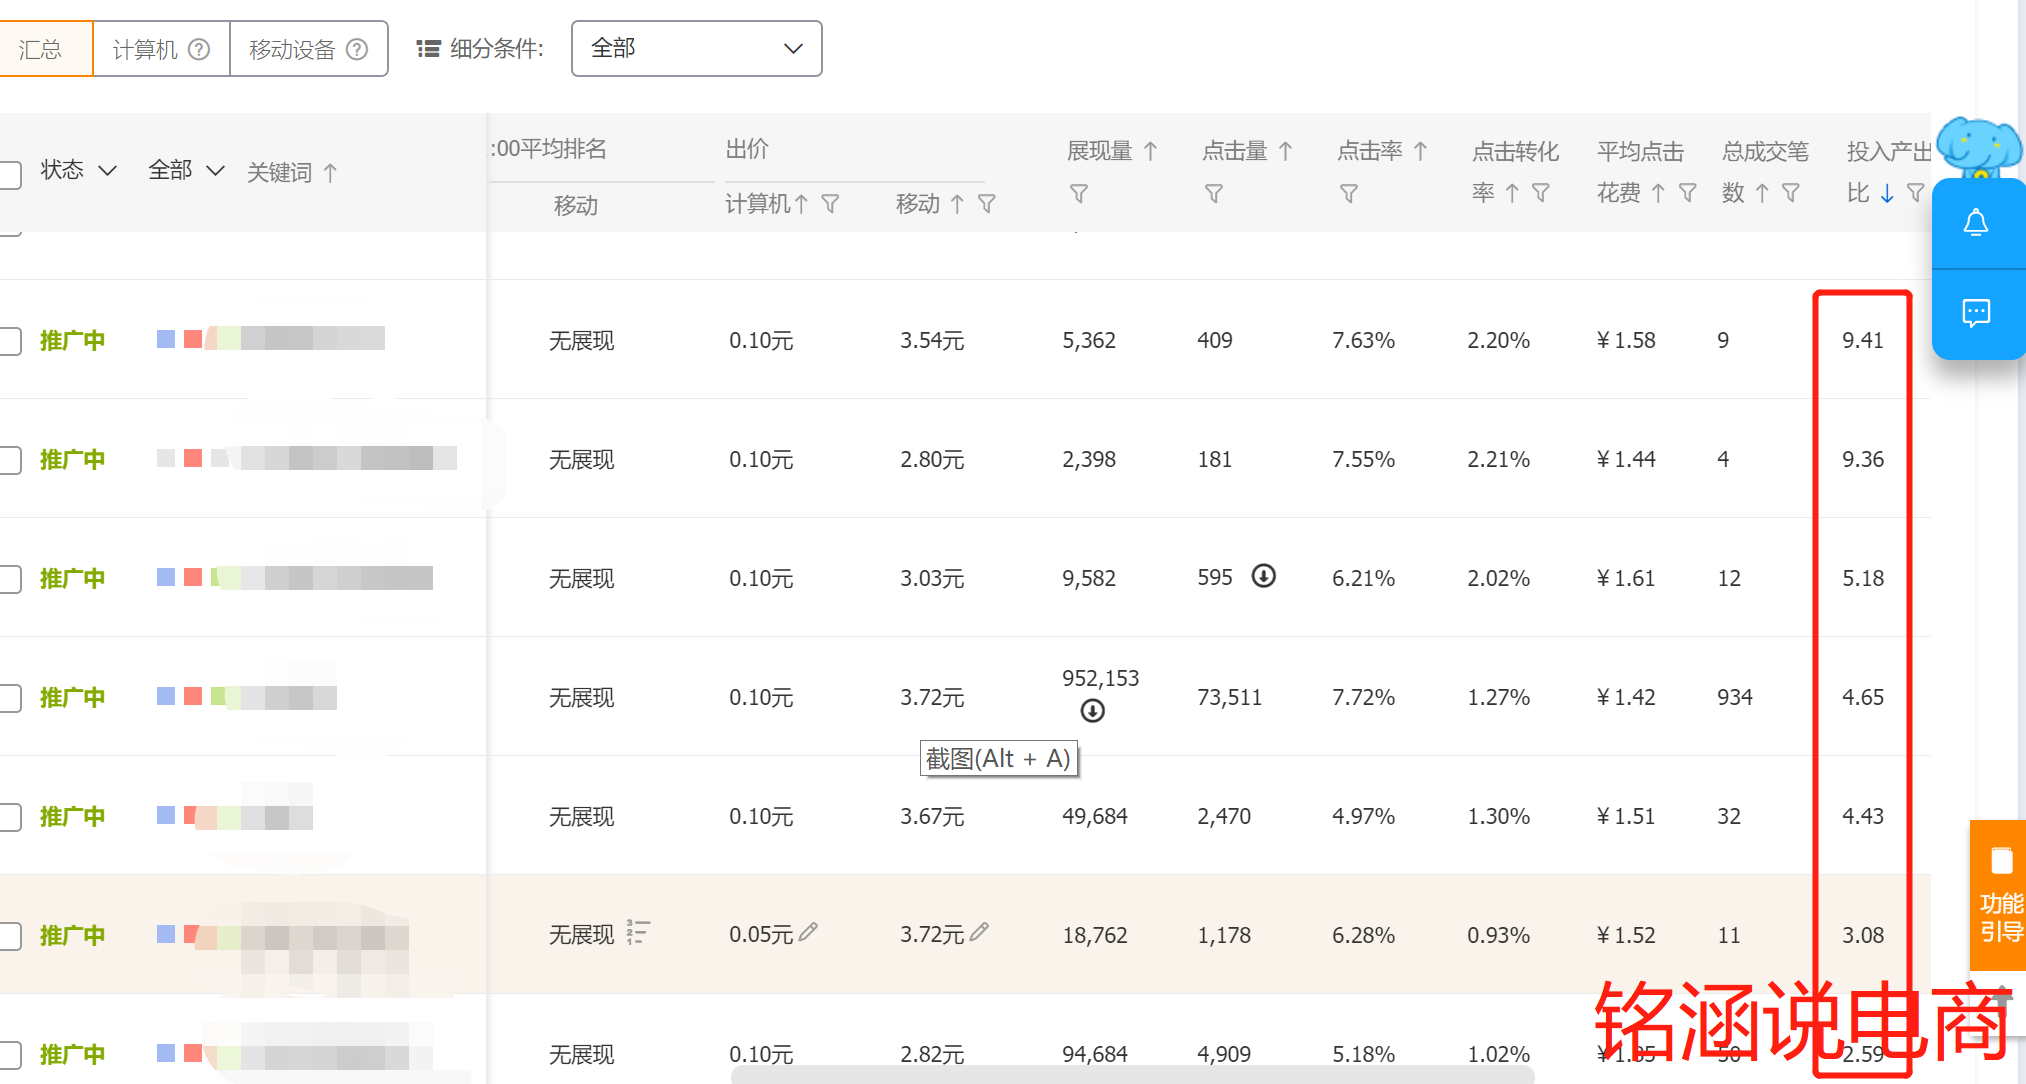Sort 点击率 column arrow

click(1421, 151)
